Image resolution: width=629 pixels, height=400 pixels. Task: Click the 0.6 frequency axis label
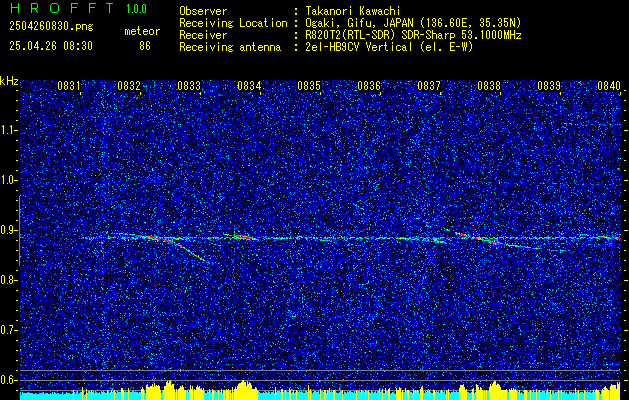(8, 380)
